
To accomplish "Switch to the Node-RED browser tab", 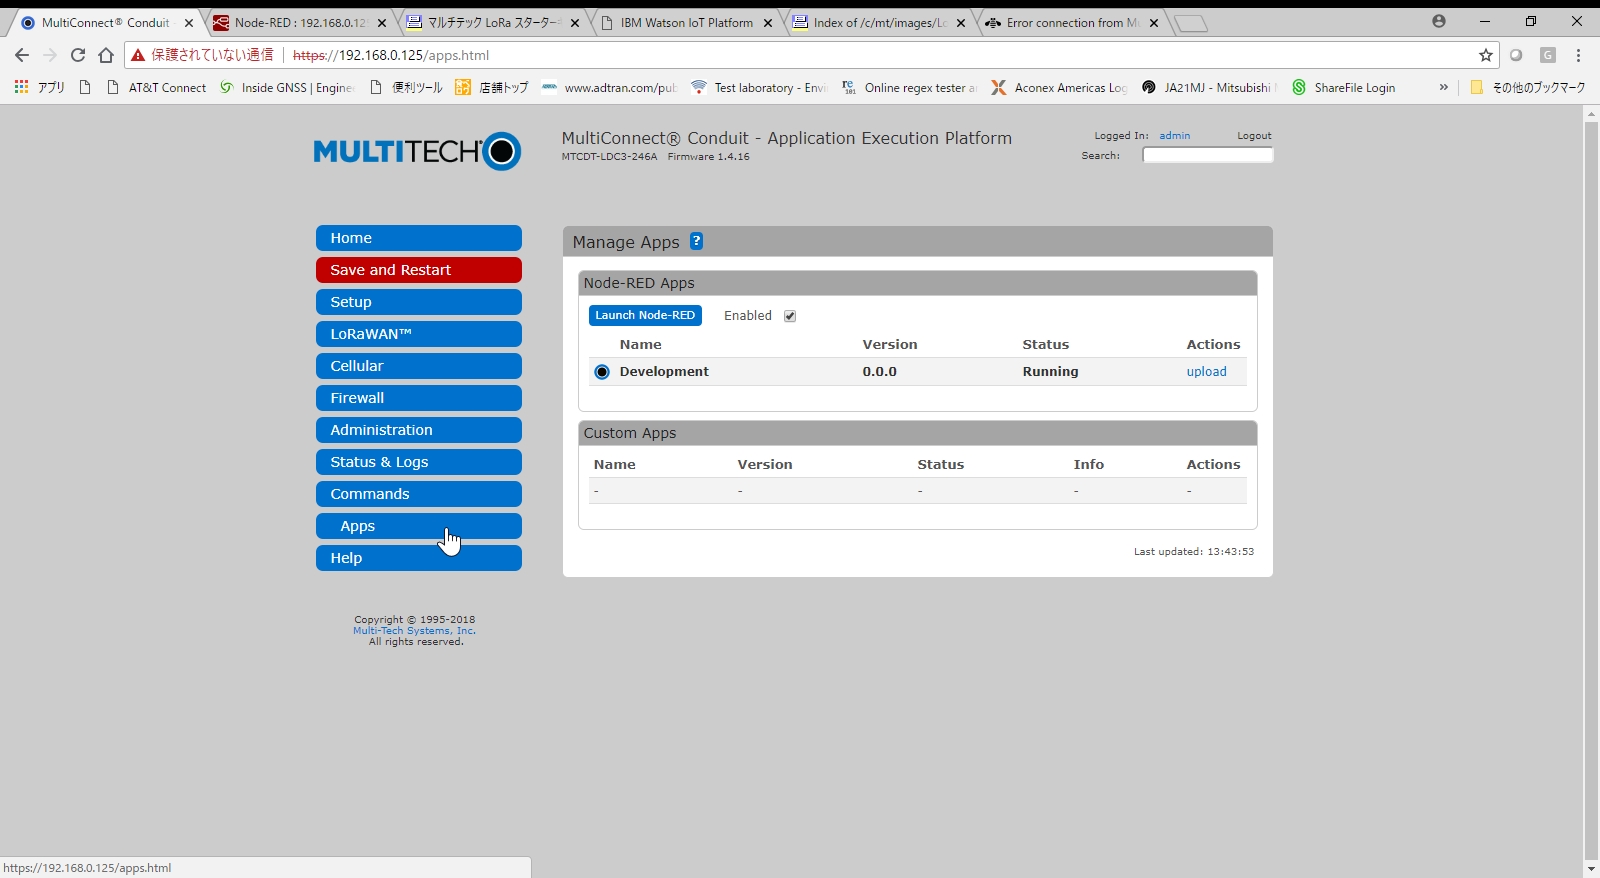I will click(x=298, y=23).
